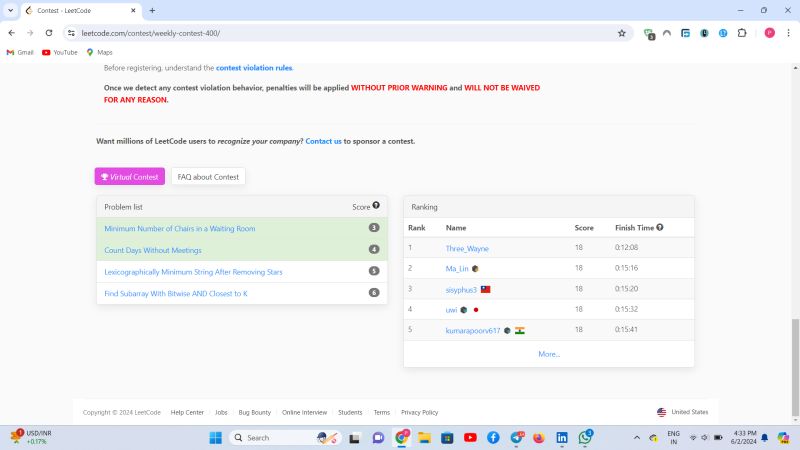Open United States region selector in footer
800x450 pixels.
pyautogui.click(x=683, y=412)
